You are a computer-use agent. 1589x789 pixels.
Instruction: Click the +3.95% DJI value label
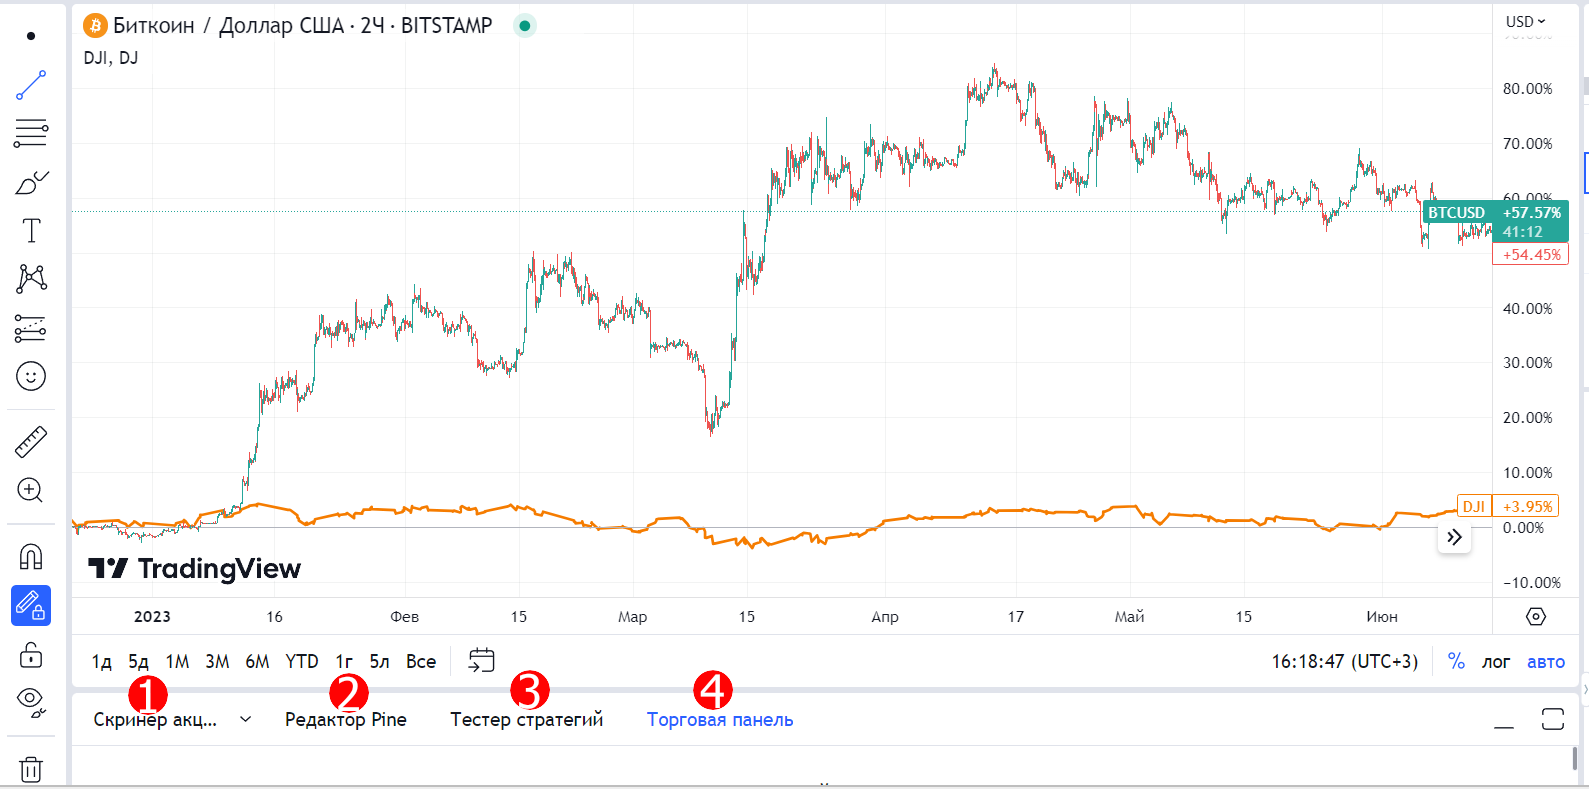1527,506
